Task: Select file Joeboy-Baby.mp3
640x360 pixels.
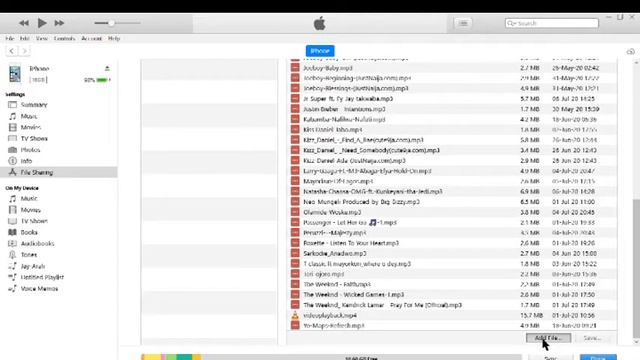Action: (453, 68)
